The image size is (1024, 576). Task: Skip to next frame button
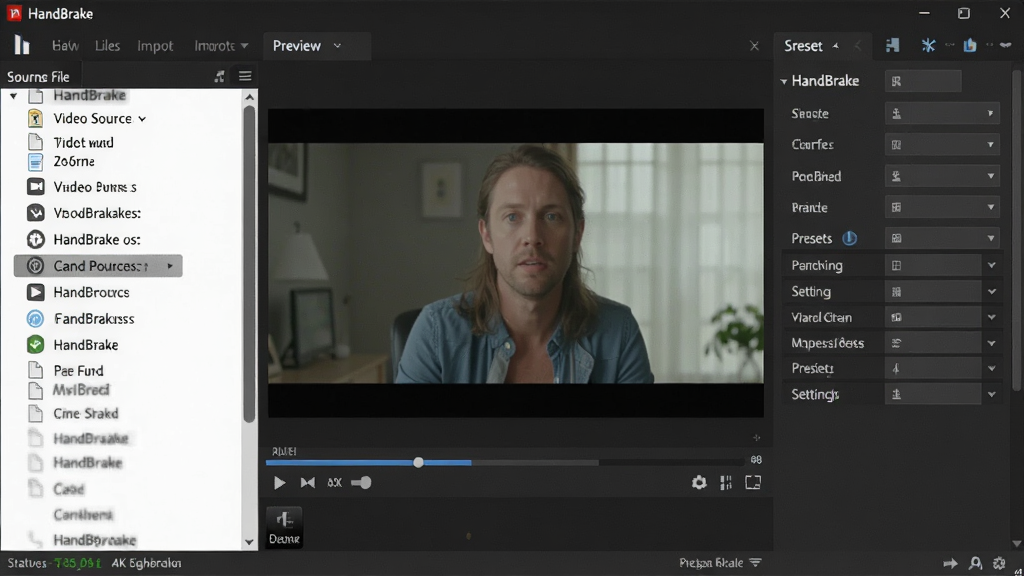[308, 483]
